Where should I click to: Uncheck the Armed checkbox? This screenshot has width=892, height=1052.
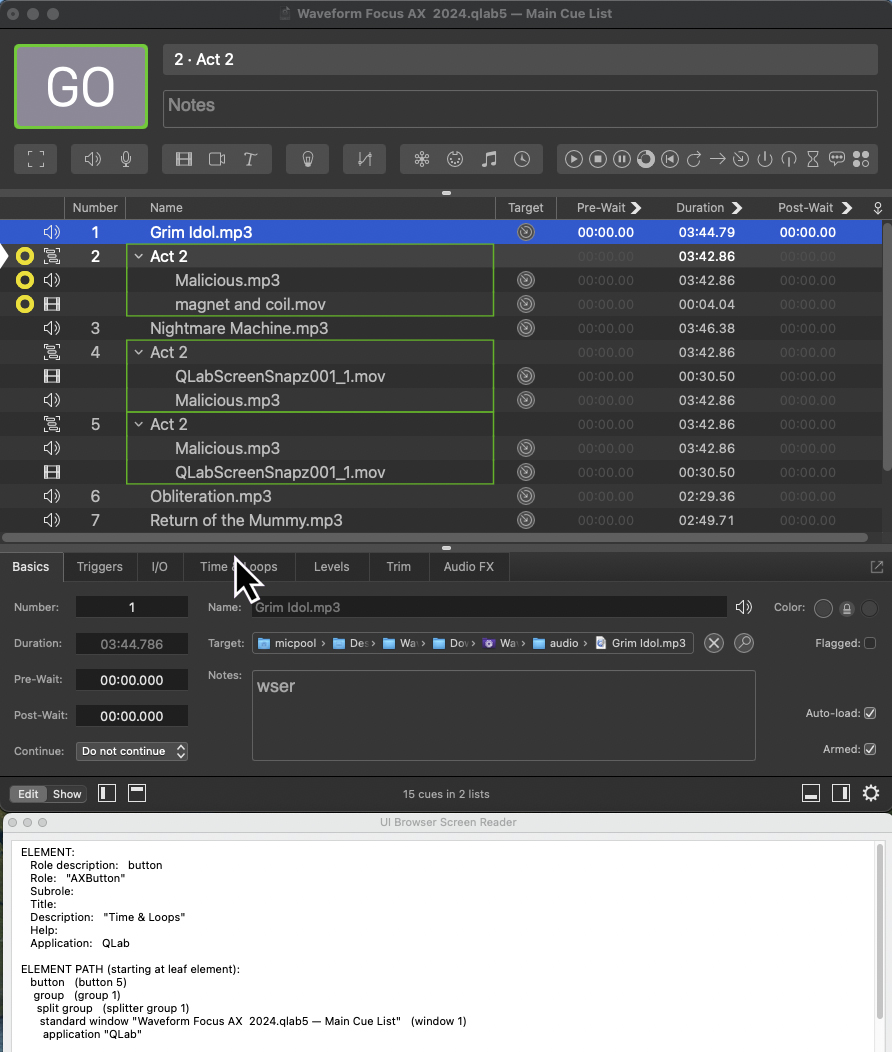point(869,749)
